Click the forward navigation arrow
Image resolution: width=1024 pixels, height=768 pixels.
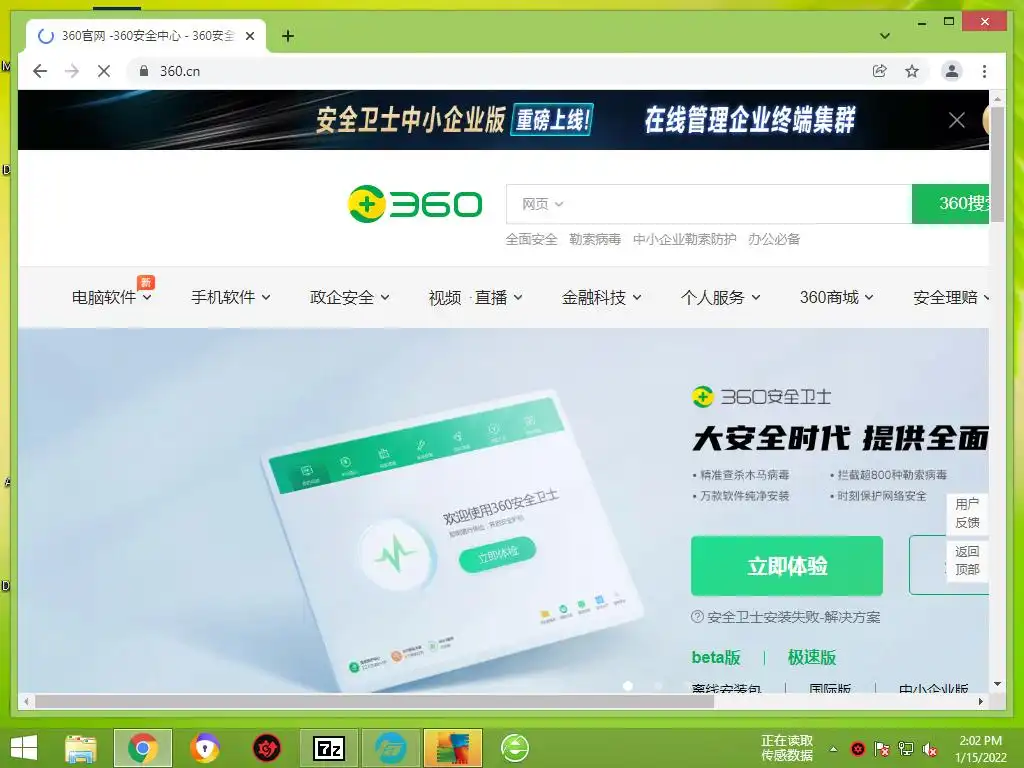[x=72, y=71]
